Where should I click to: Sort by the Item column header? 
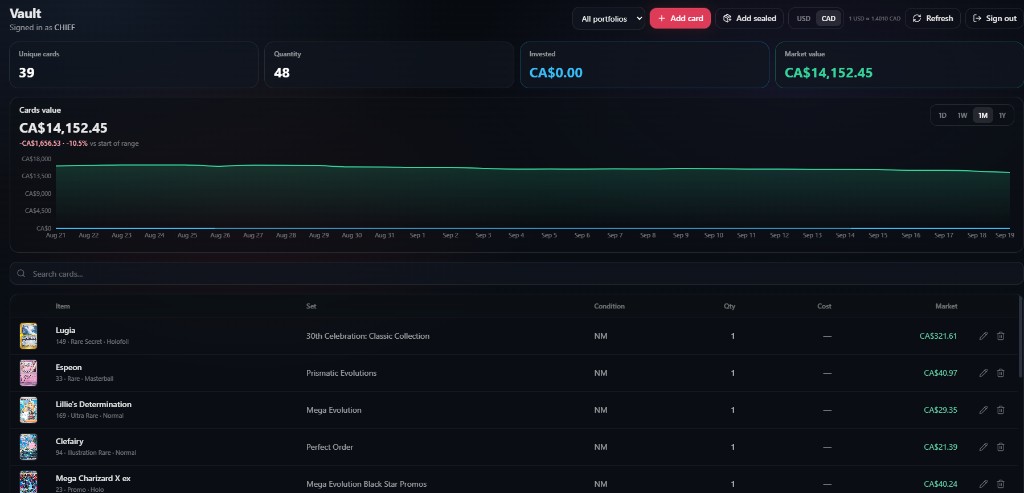[x=63, y=306]
